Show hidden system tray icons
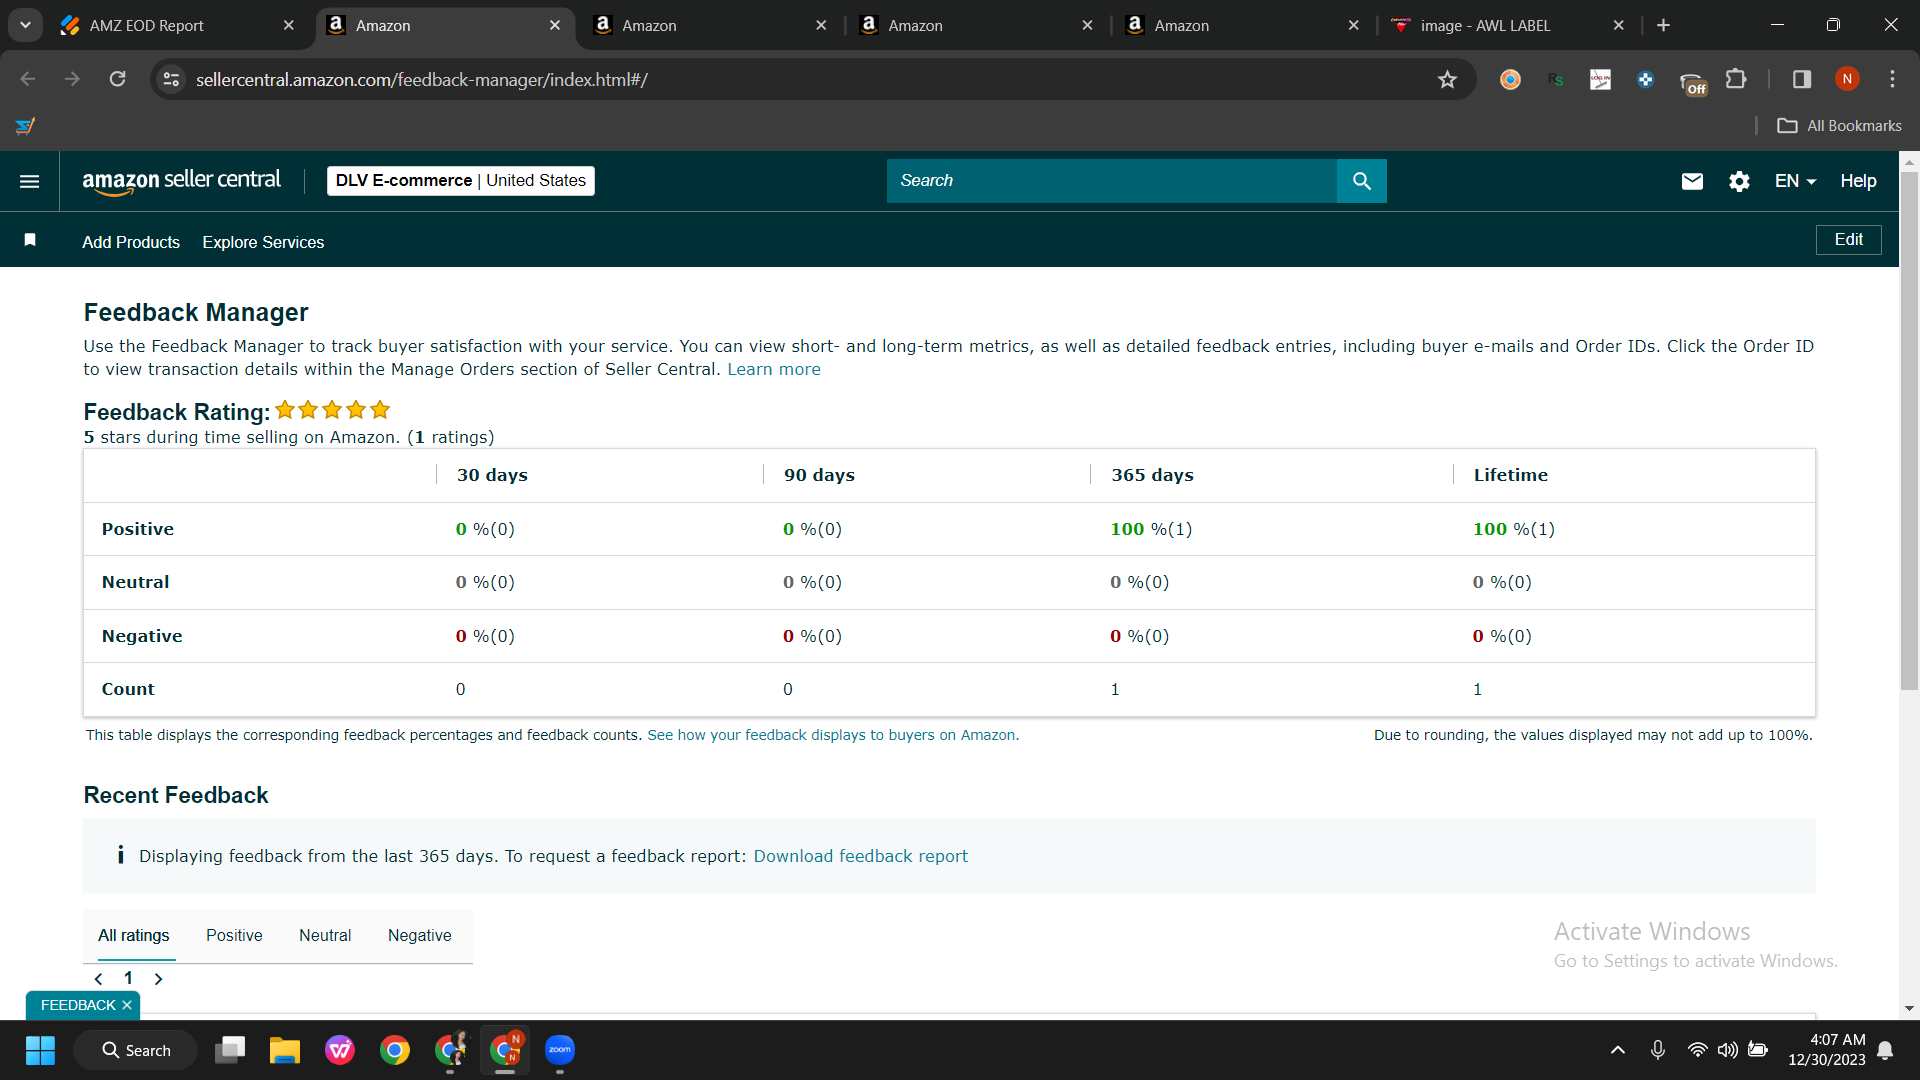Image resolution: width=1920 pixels, height=1080 pixels. [1617, 1050]
